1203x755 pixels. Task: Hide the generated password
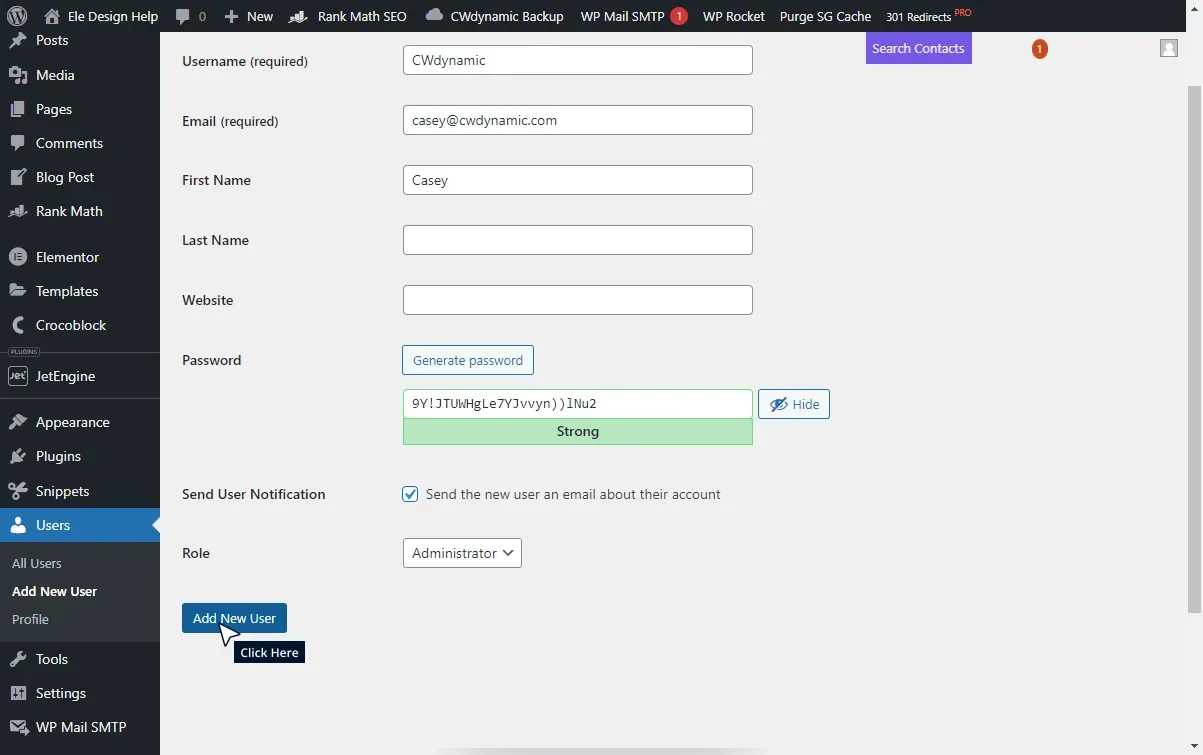pos(793,404)
